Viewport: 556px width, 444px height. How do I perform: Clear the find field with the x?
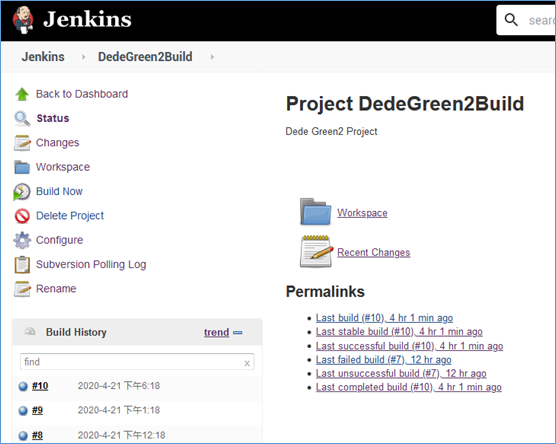click(x=247, y=363)
